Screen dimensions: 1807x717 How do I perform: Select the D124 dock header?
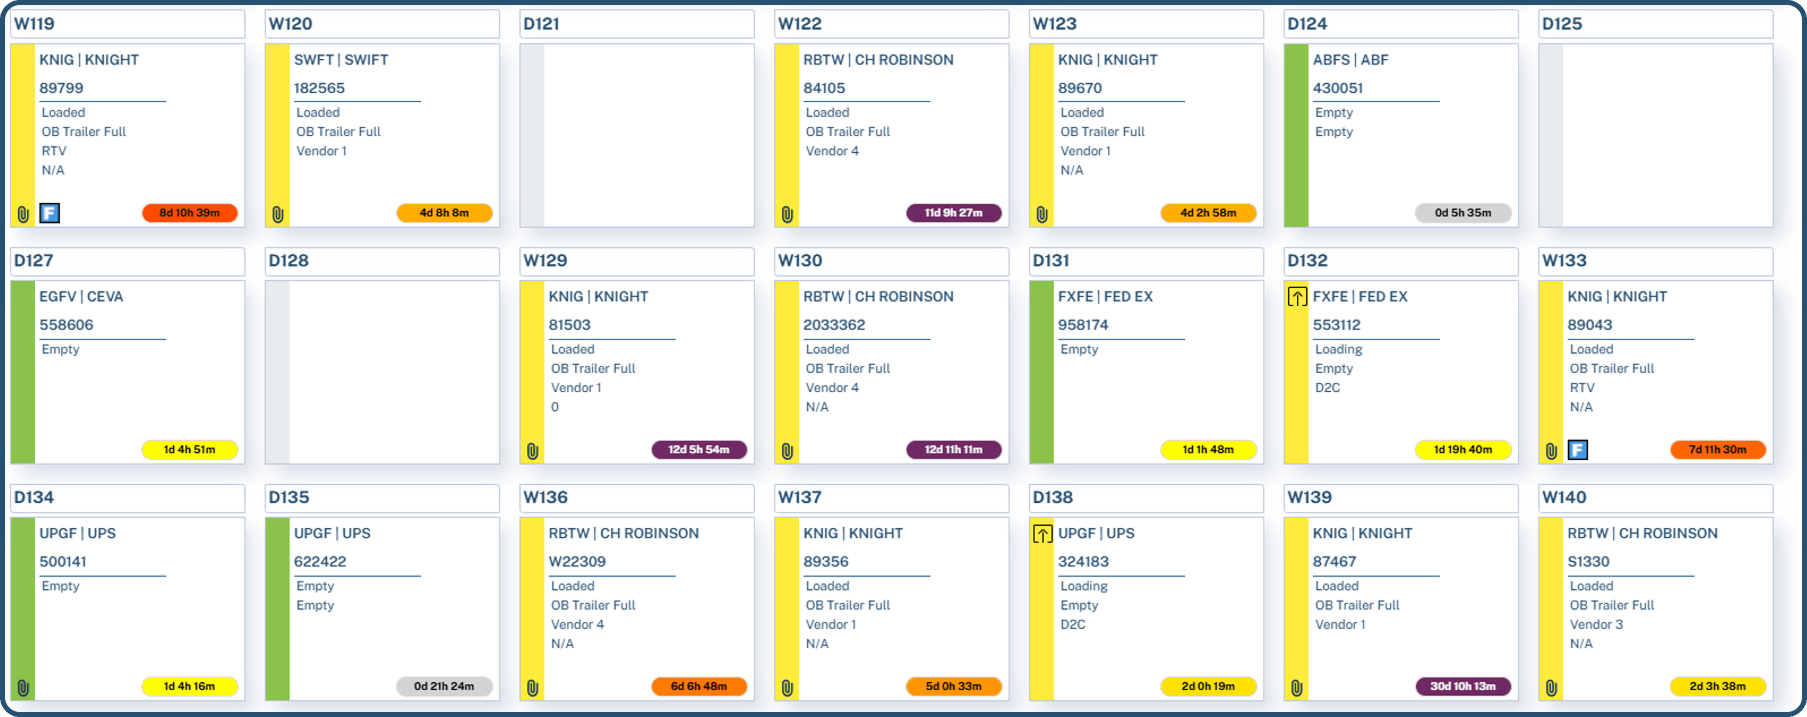pos(1401,24)
